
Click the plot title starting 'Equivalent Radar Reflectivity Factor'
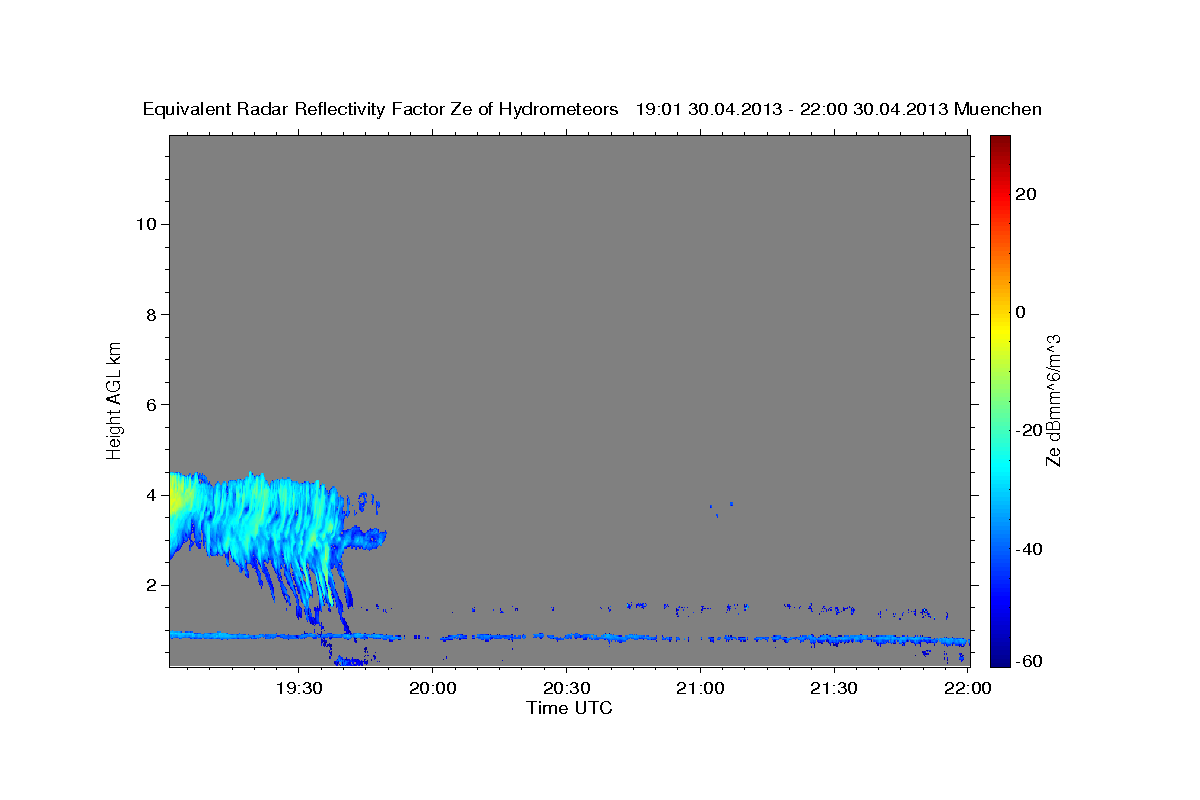click(592, 109)
